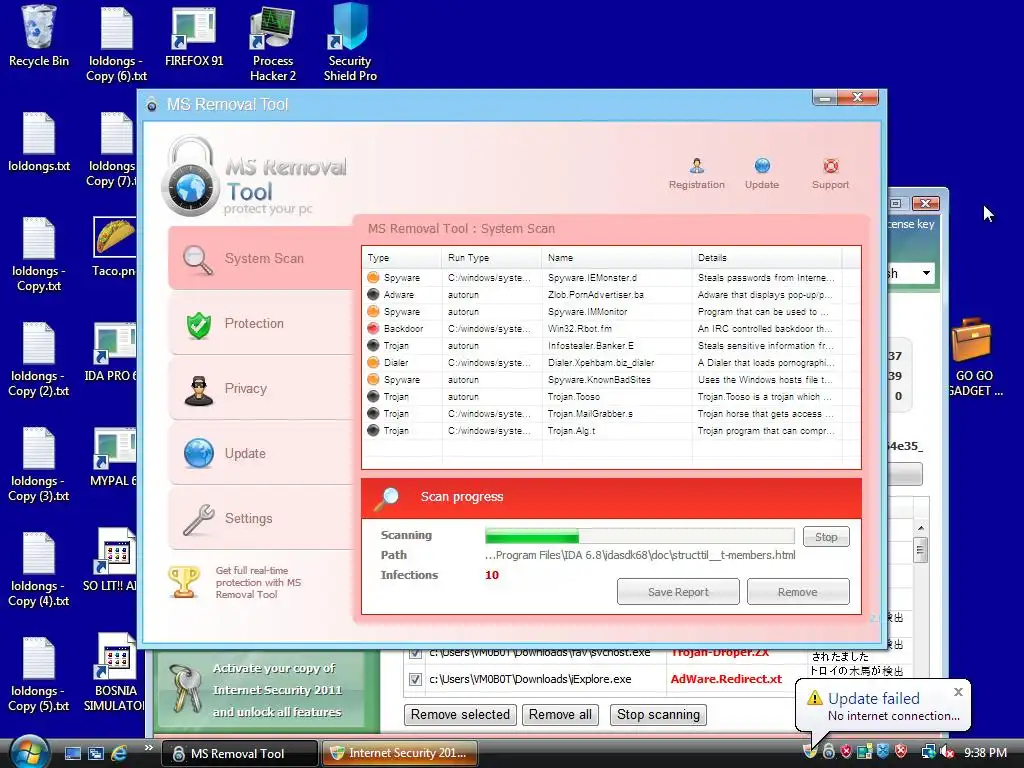The width and height of the screenshot is (1024, 768).
Task: Open the loldongs - Copy (5).txt file
Action: coord(39,675)
